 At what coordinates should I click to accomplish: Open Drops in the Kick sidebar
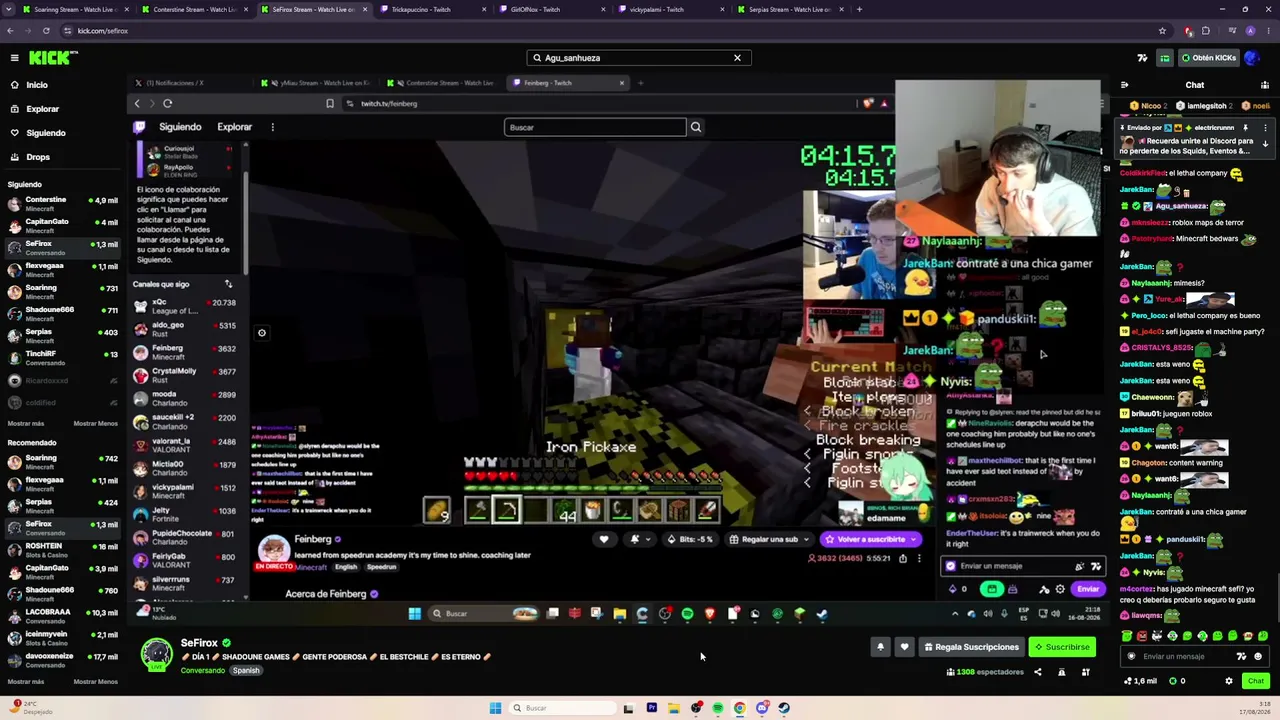[38, 157]
